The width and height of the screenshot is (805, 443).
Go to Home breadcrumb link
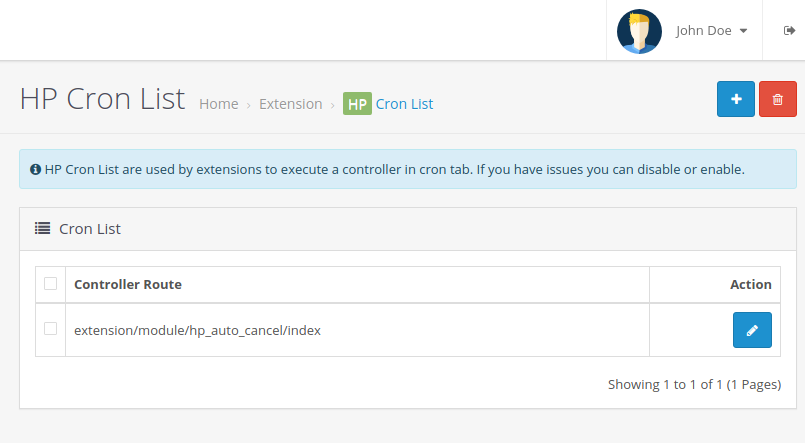point(219,104)
